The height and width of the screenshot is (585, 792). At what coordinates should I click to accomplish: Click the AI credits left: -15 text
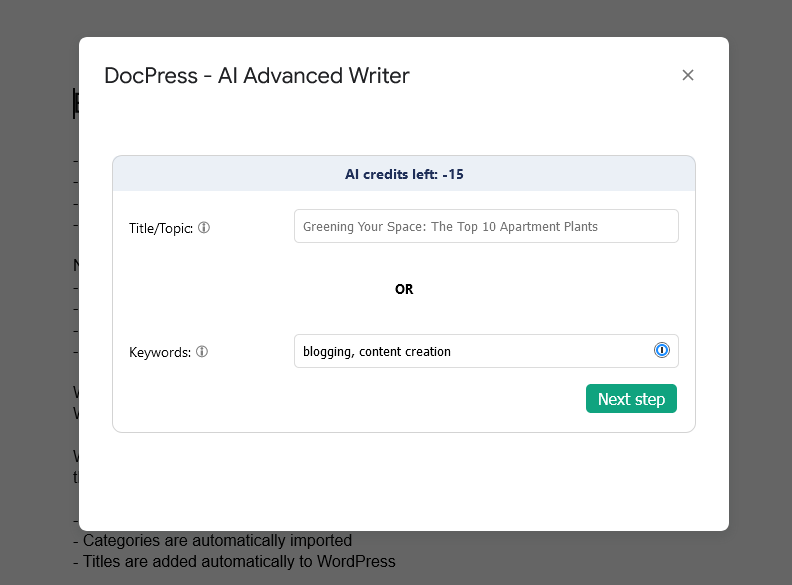tap(404, 174)
